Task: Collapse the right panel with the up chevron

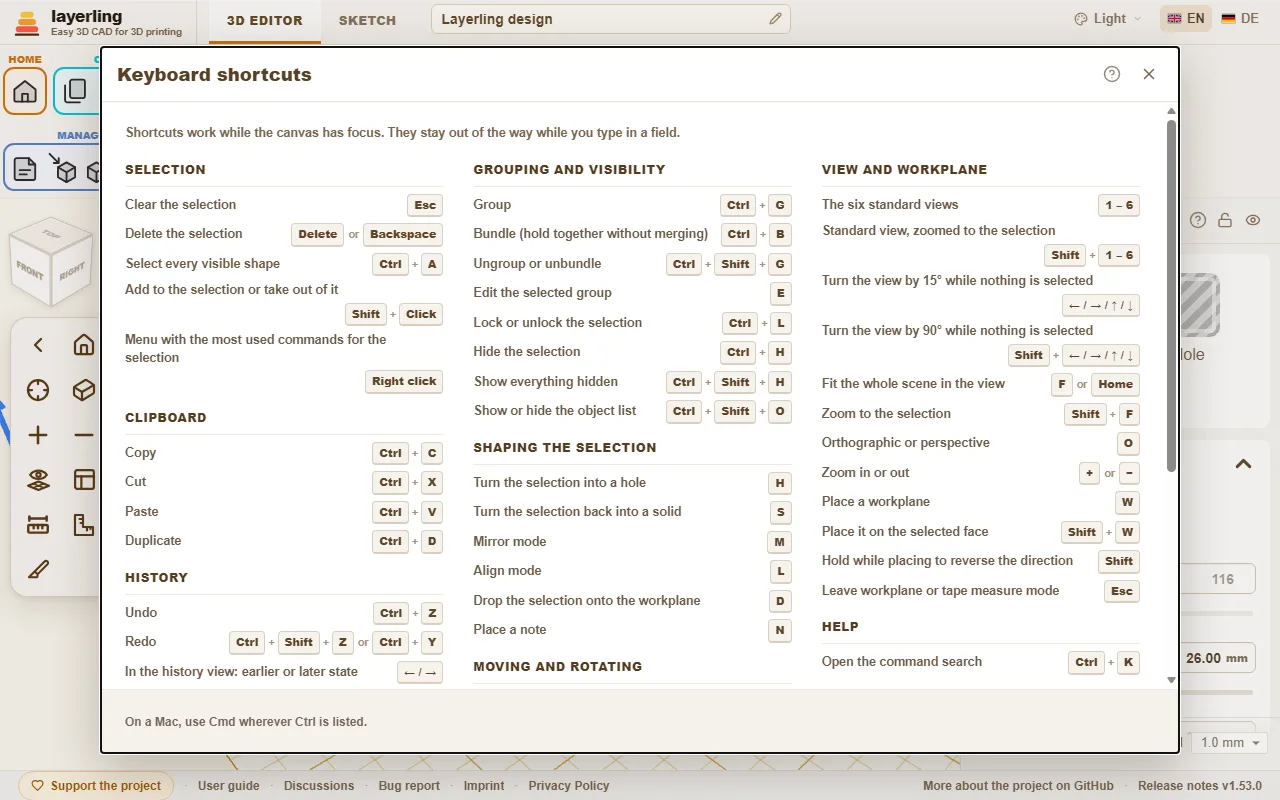Action: [x=1243, y=464]
